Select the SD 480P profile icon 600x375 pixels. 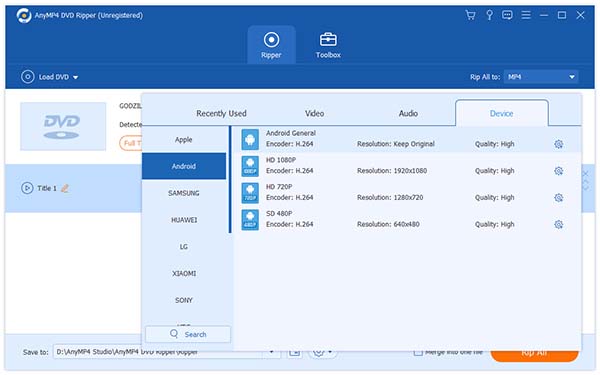click(250, 220)
